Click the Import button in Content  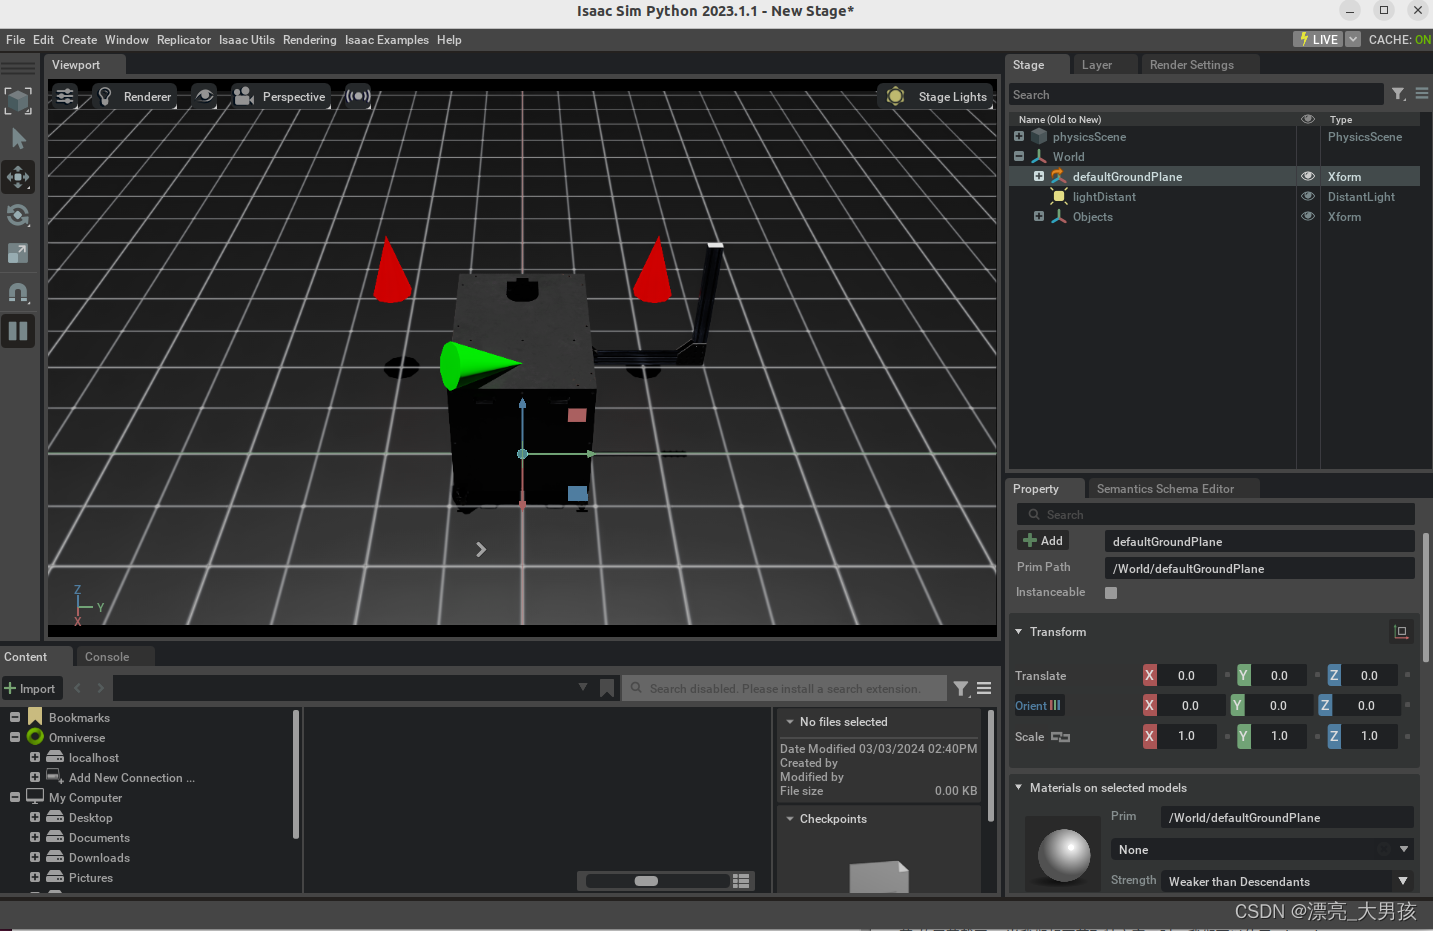[x=31, y=688]
